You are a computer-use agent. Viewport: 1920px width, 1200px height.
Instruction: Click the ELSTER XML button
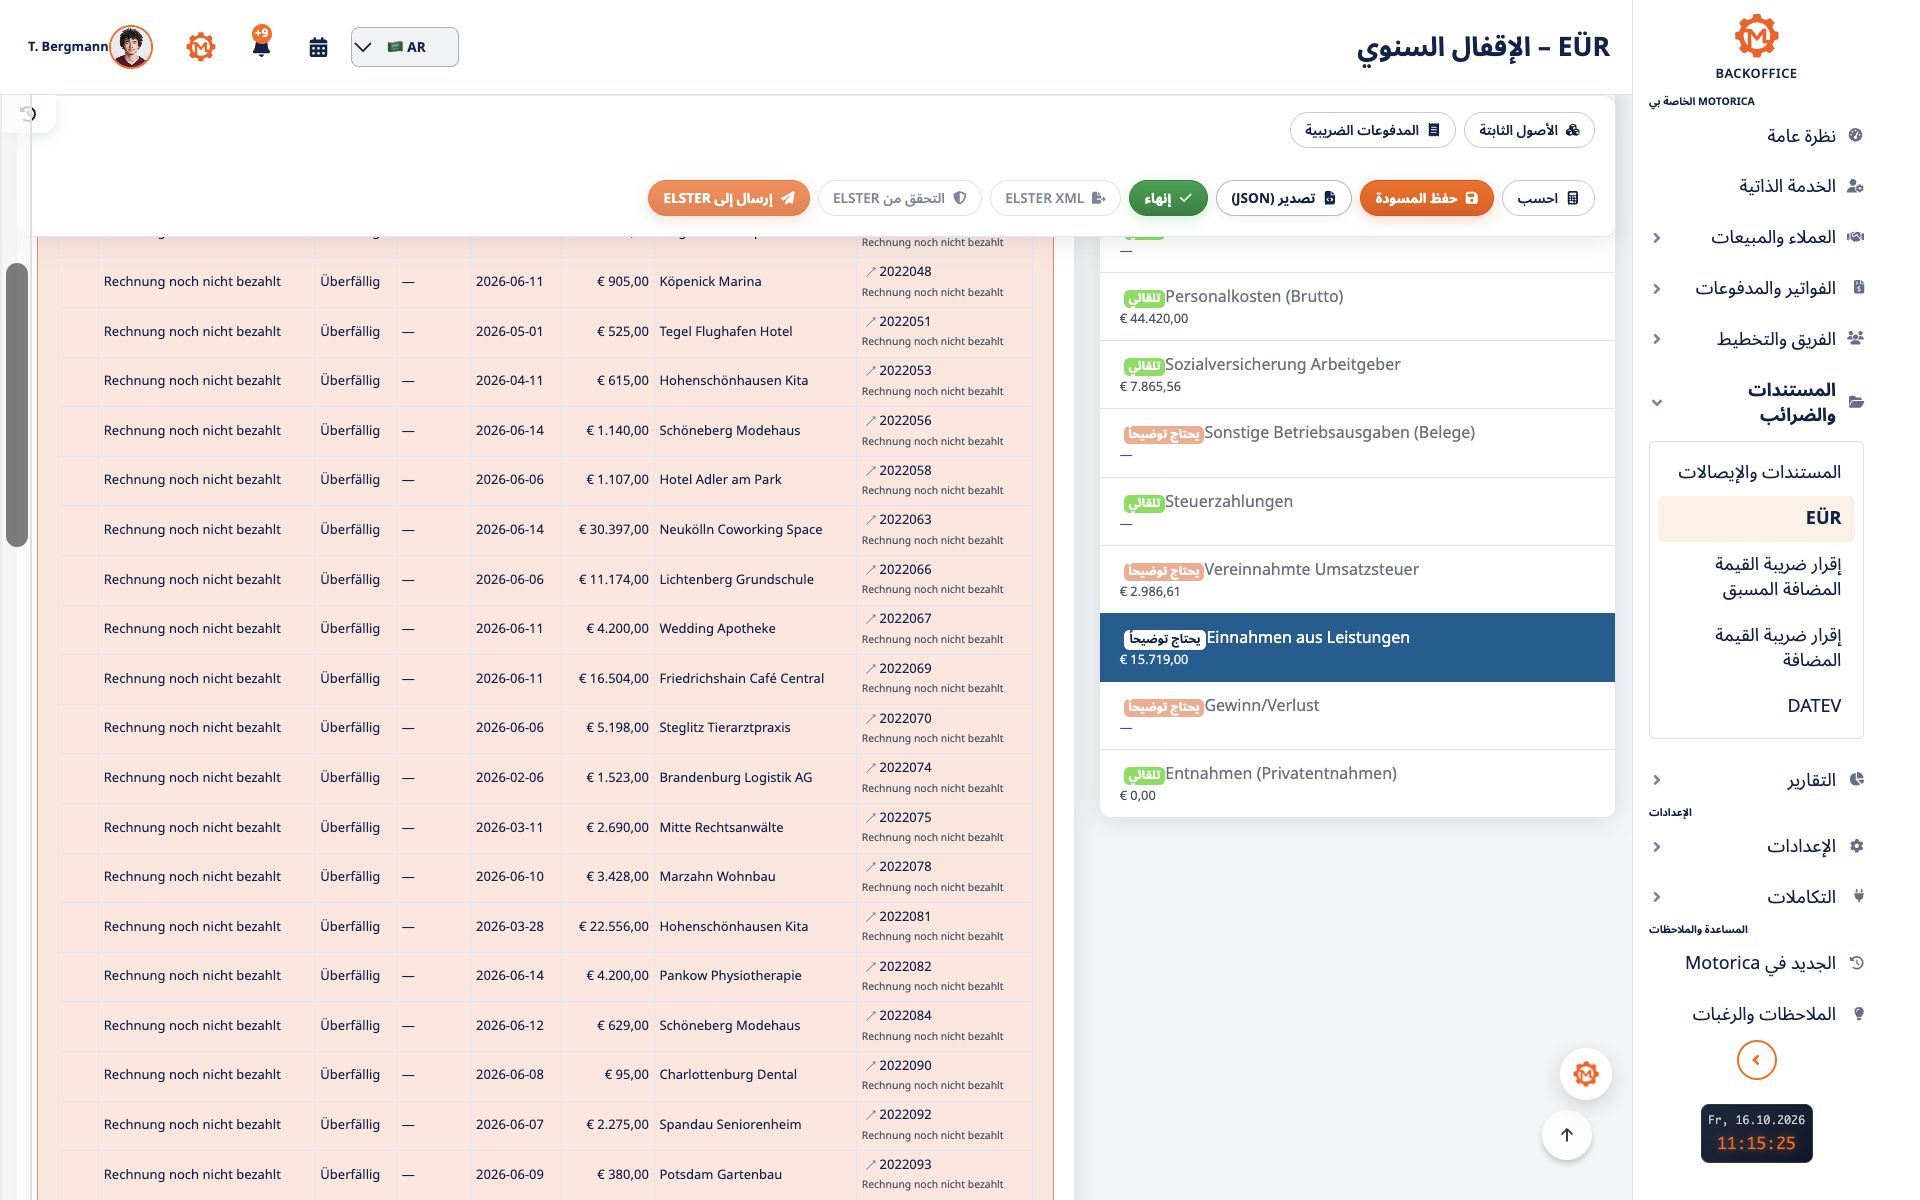coord(1055,198)
